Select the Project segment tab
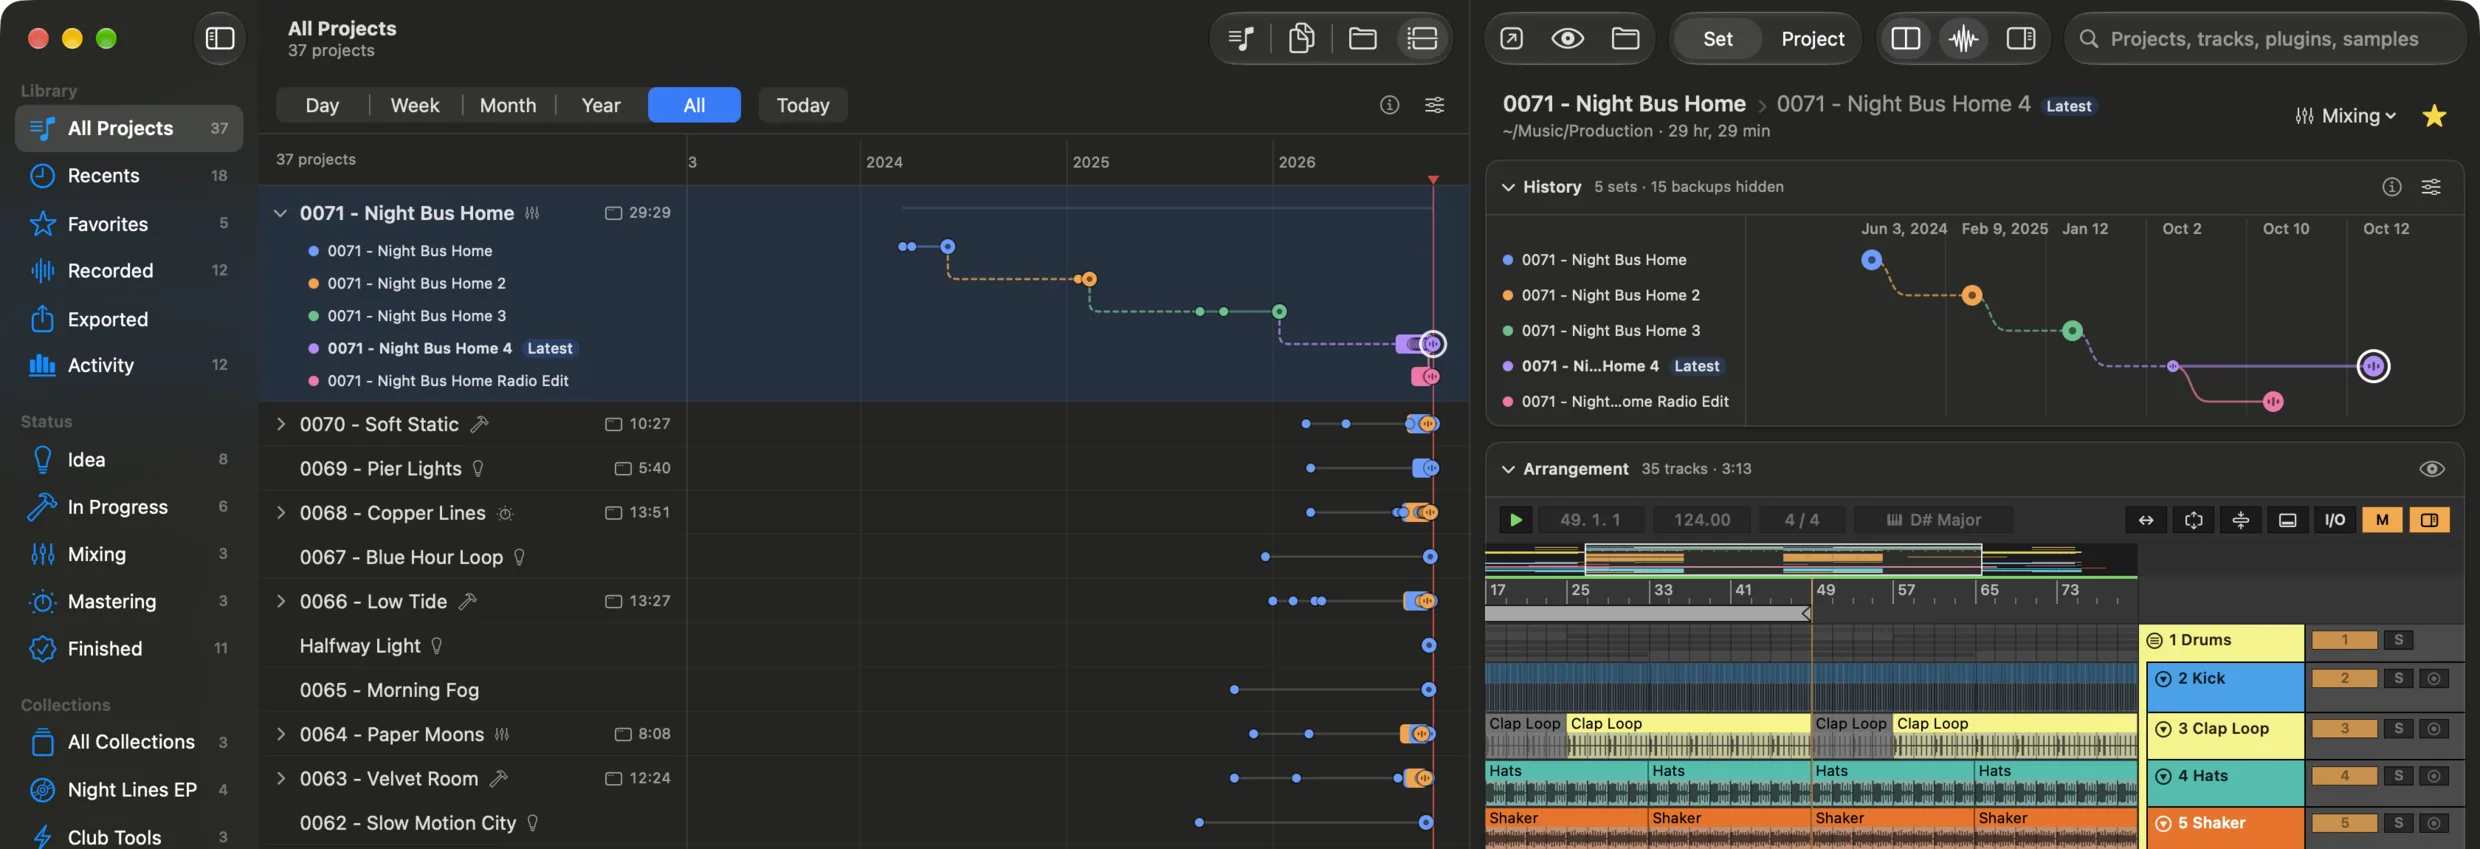This screenshot has width=2480, height=849. coord(1812,39)
